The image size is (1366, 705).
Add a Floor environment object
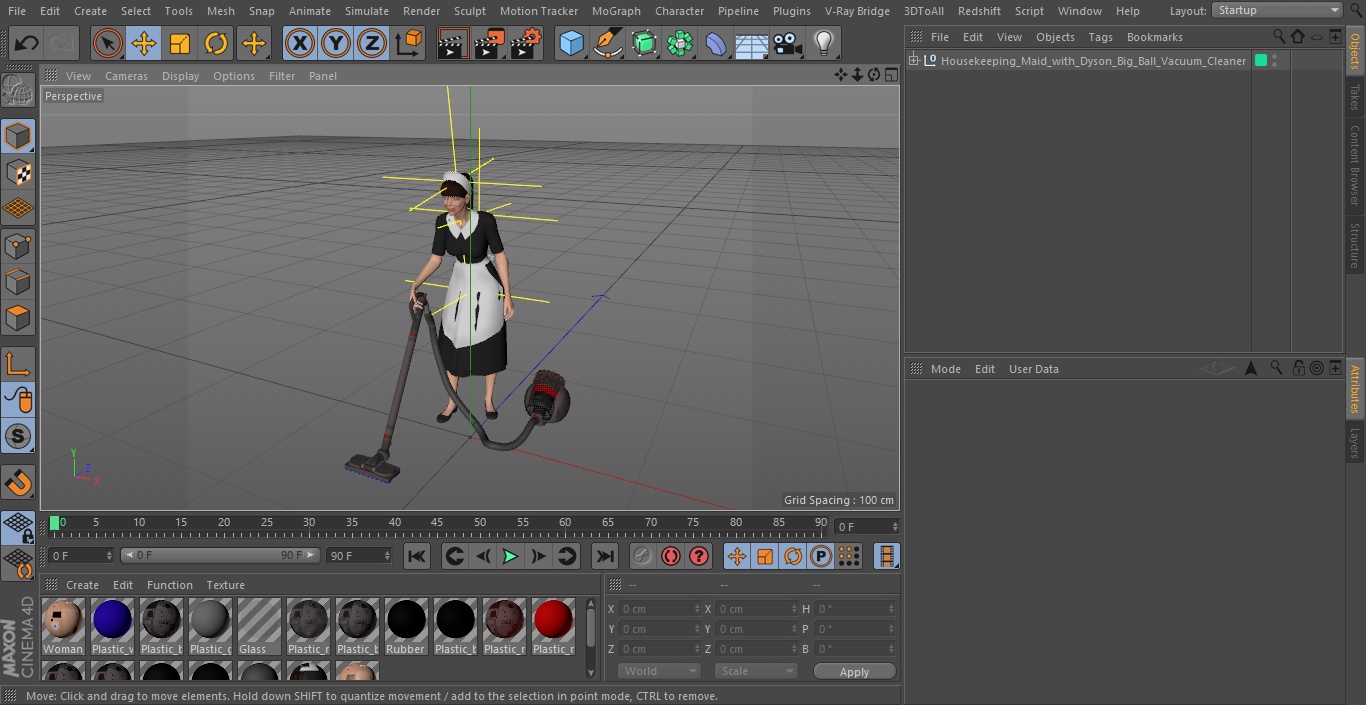click(x=752, y=43)
